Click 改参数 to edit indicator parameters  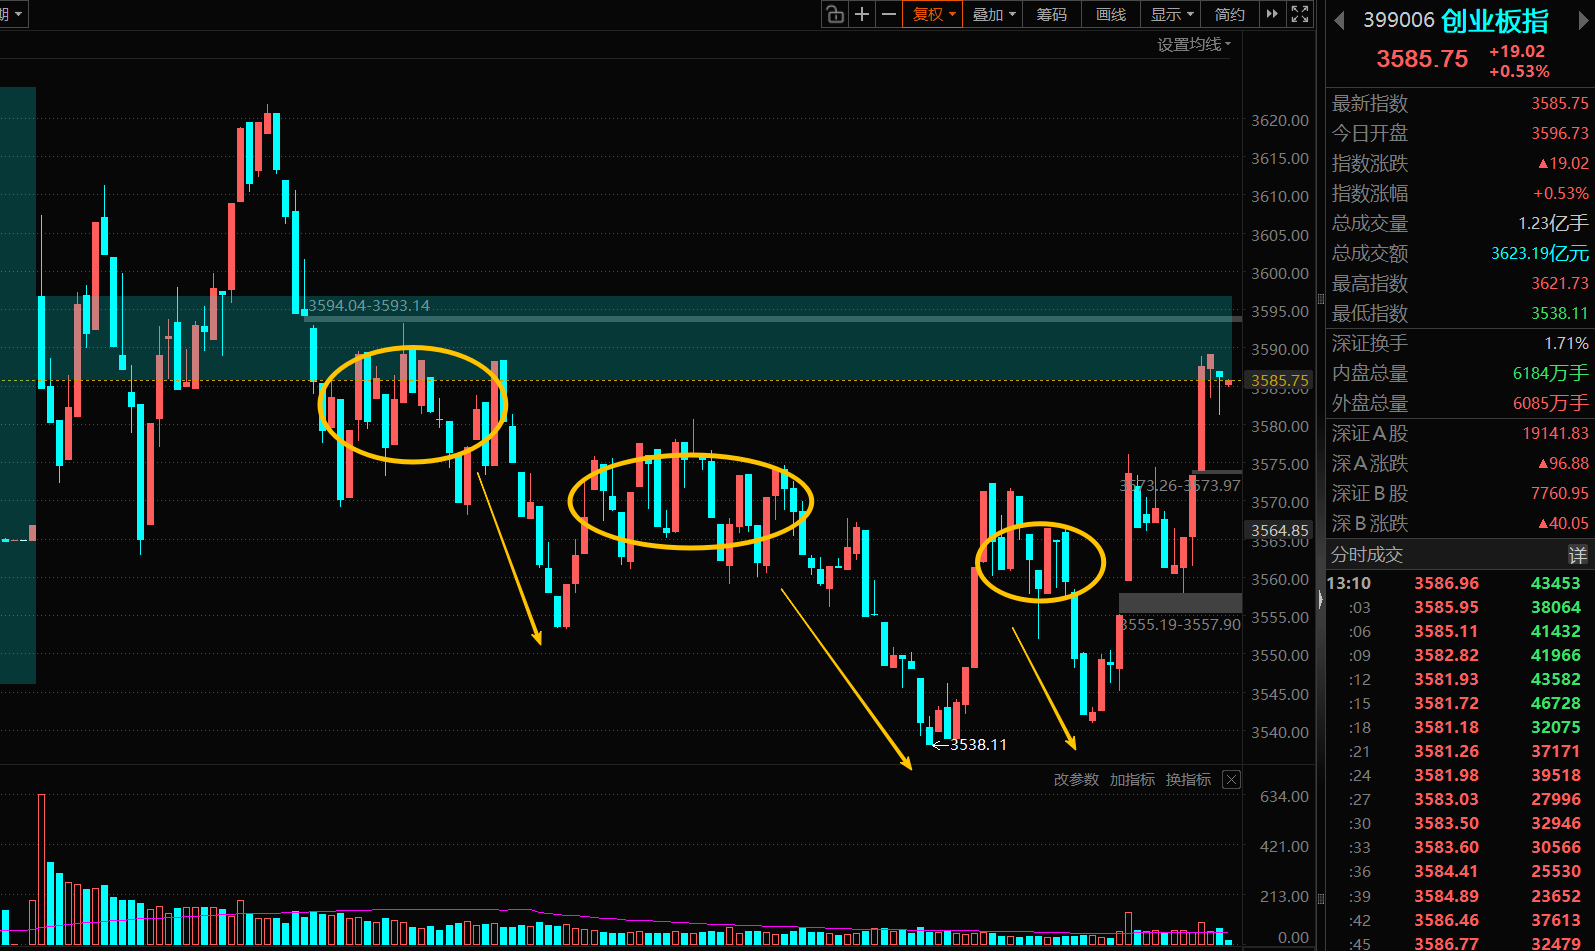[x=1076, y=780]
